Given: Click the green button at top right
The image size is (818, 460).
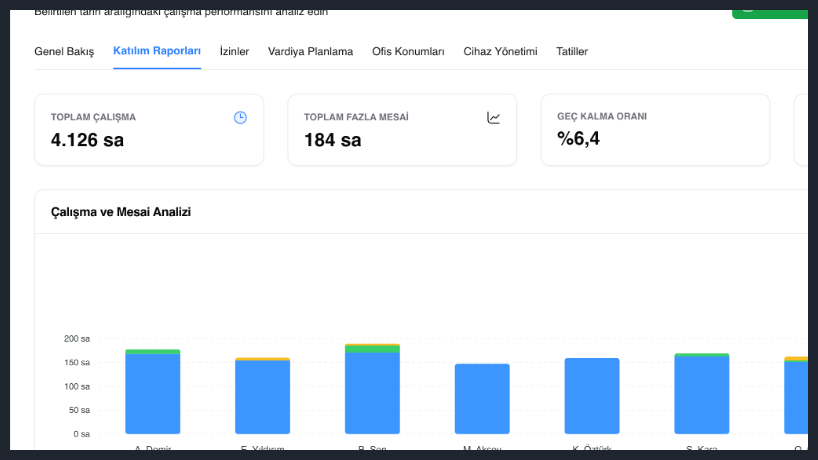Looking at the screenshot, I should pos(770,14).
